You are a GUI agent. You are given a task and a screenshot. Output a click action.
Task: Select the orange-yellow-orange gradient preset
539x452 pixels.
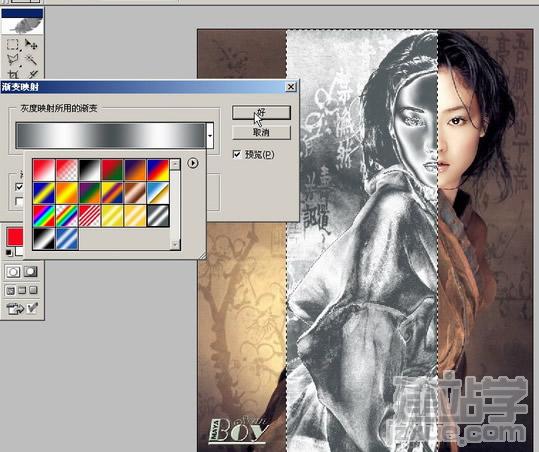67,193
